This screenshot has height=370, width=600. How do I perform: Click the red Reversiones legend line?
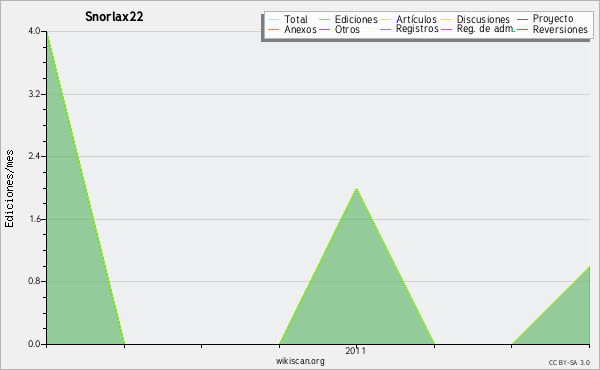523,29
